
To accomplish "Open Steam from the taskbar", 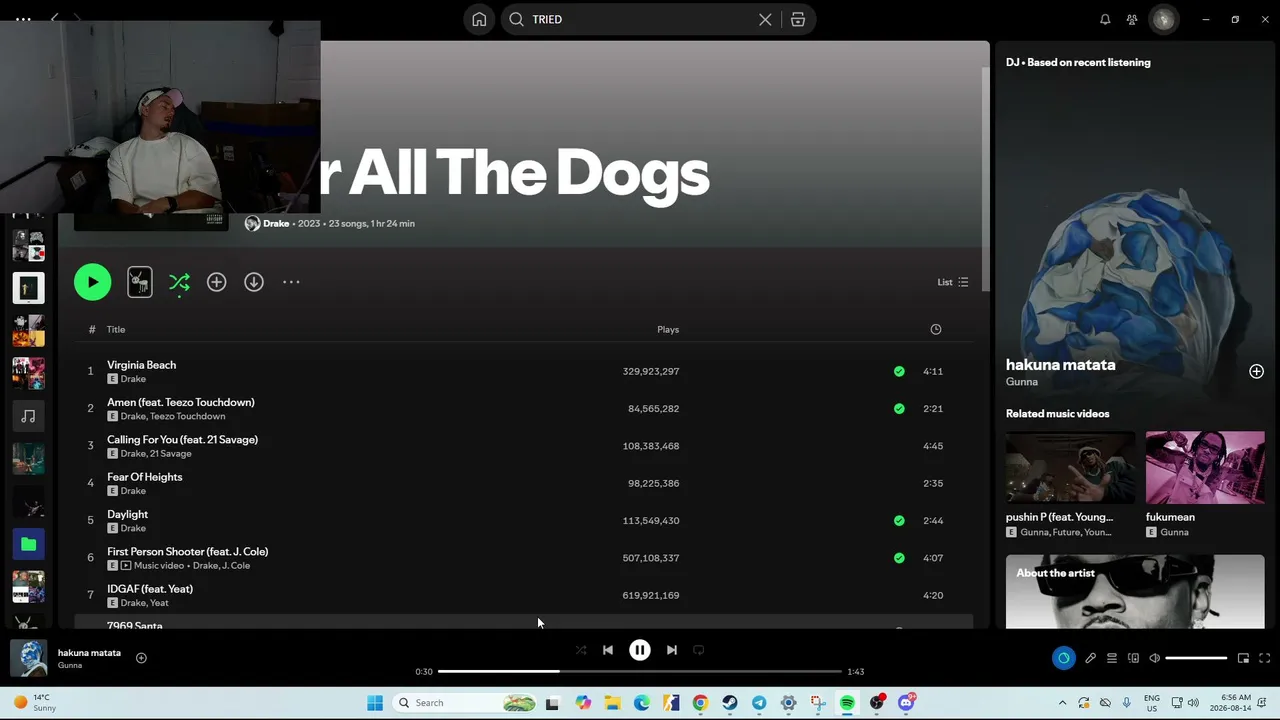I will [x=730, y=703].
